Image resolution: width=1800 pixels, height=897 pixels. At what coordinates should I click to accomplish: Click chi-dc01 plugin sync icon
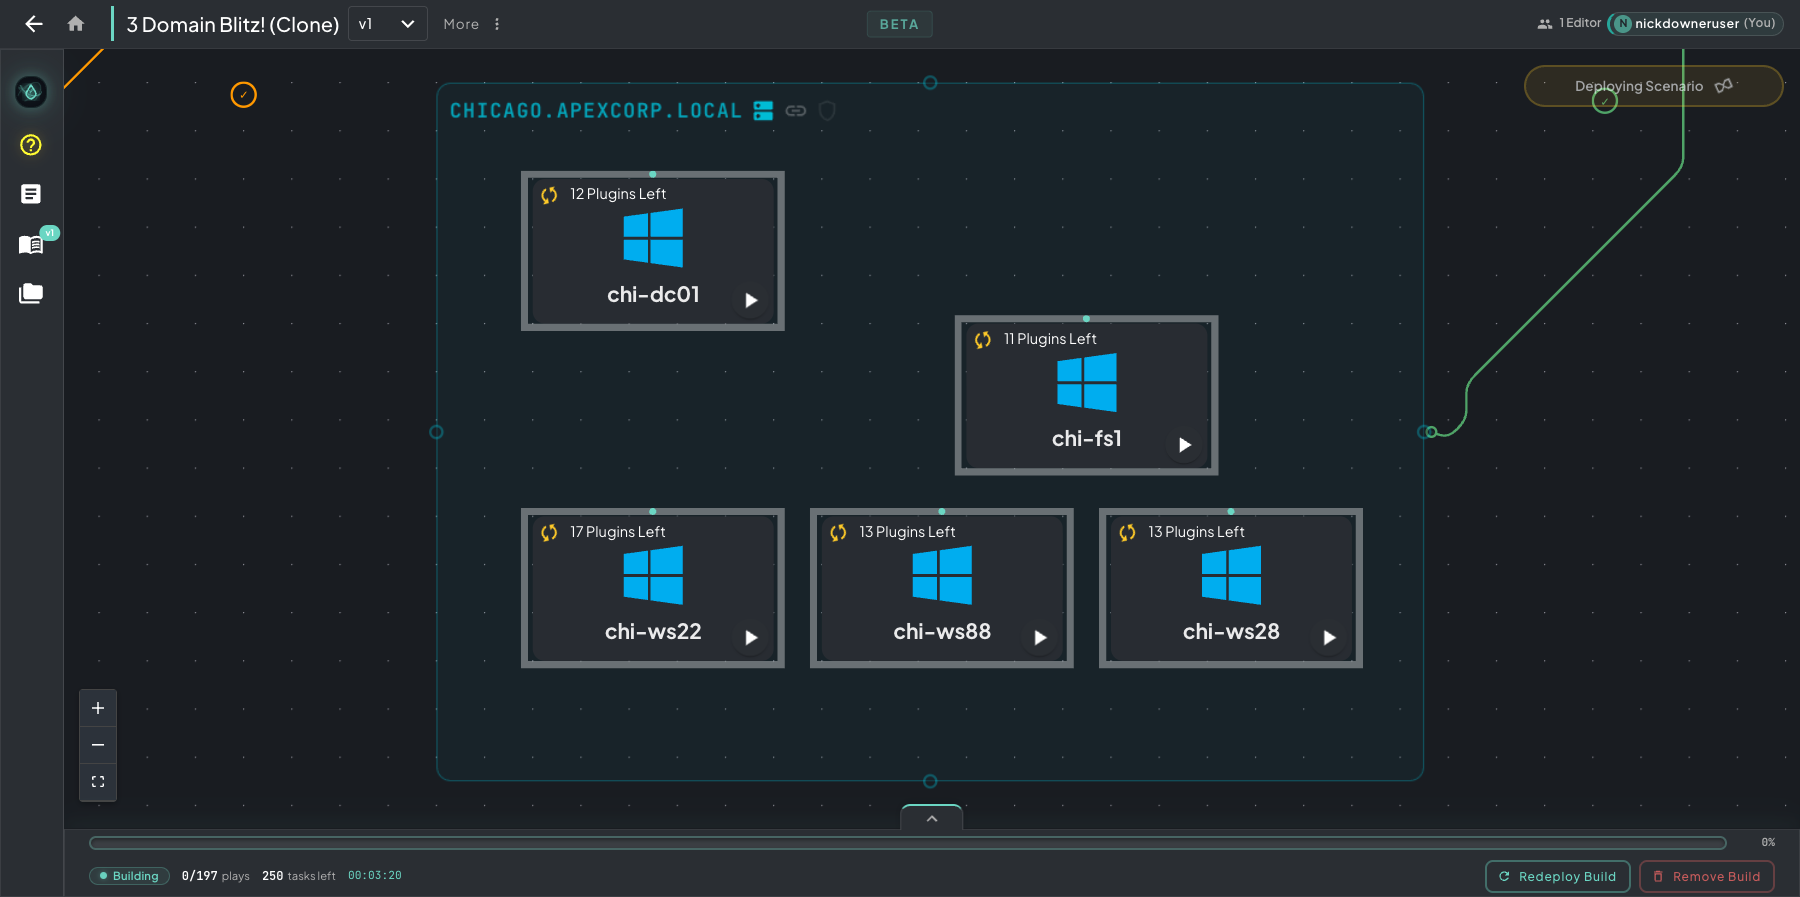pos(549,195)
